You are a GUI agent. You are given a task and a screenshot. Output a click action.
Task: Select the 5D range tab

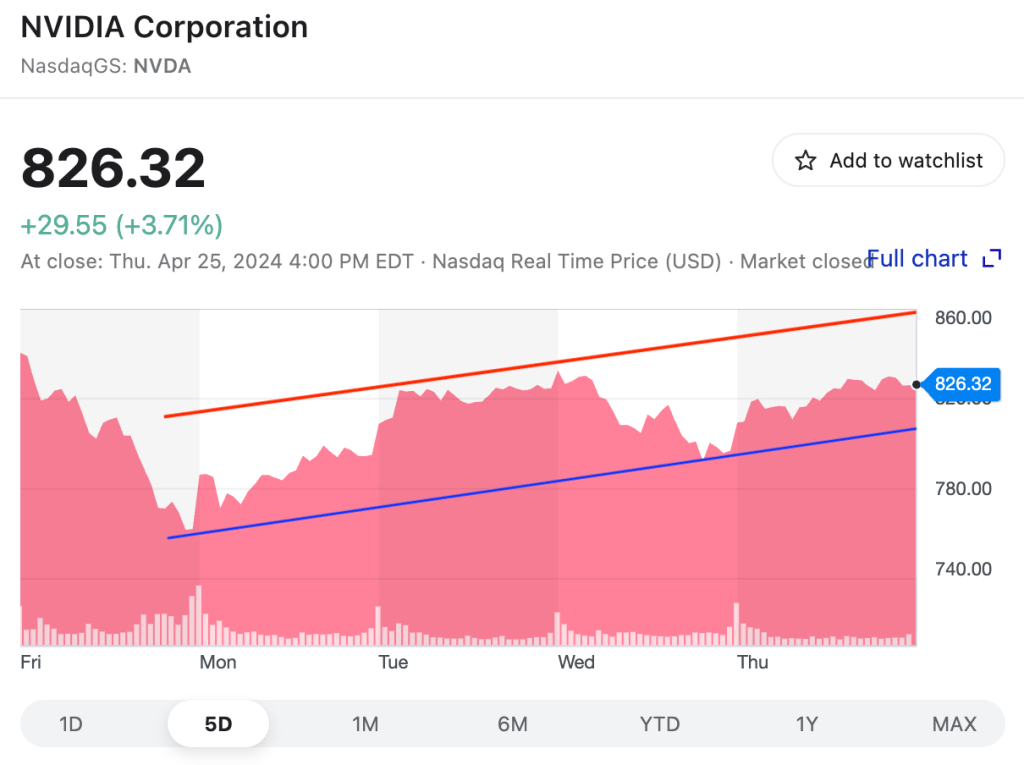218,724
